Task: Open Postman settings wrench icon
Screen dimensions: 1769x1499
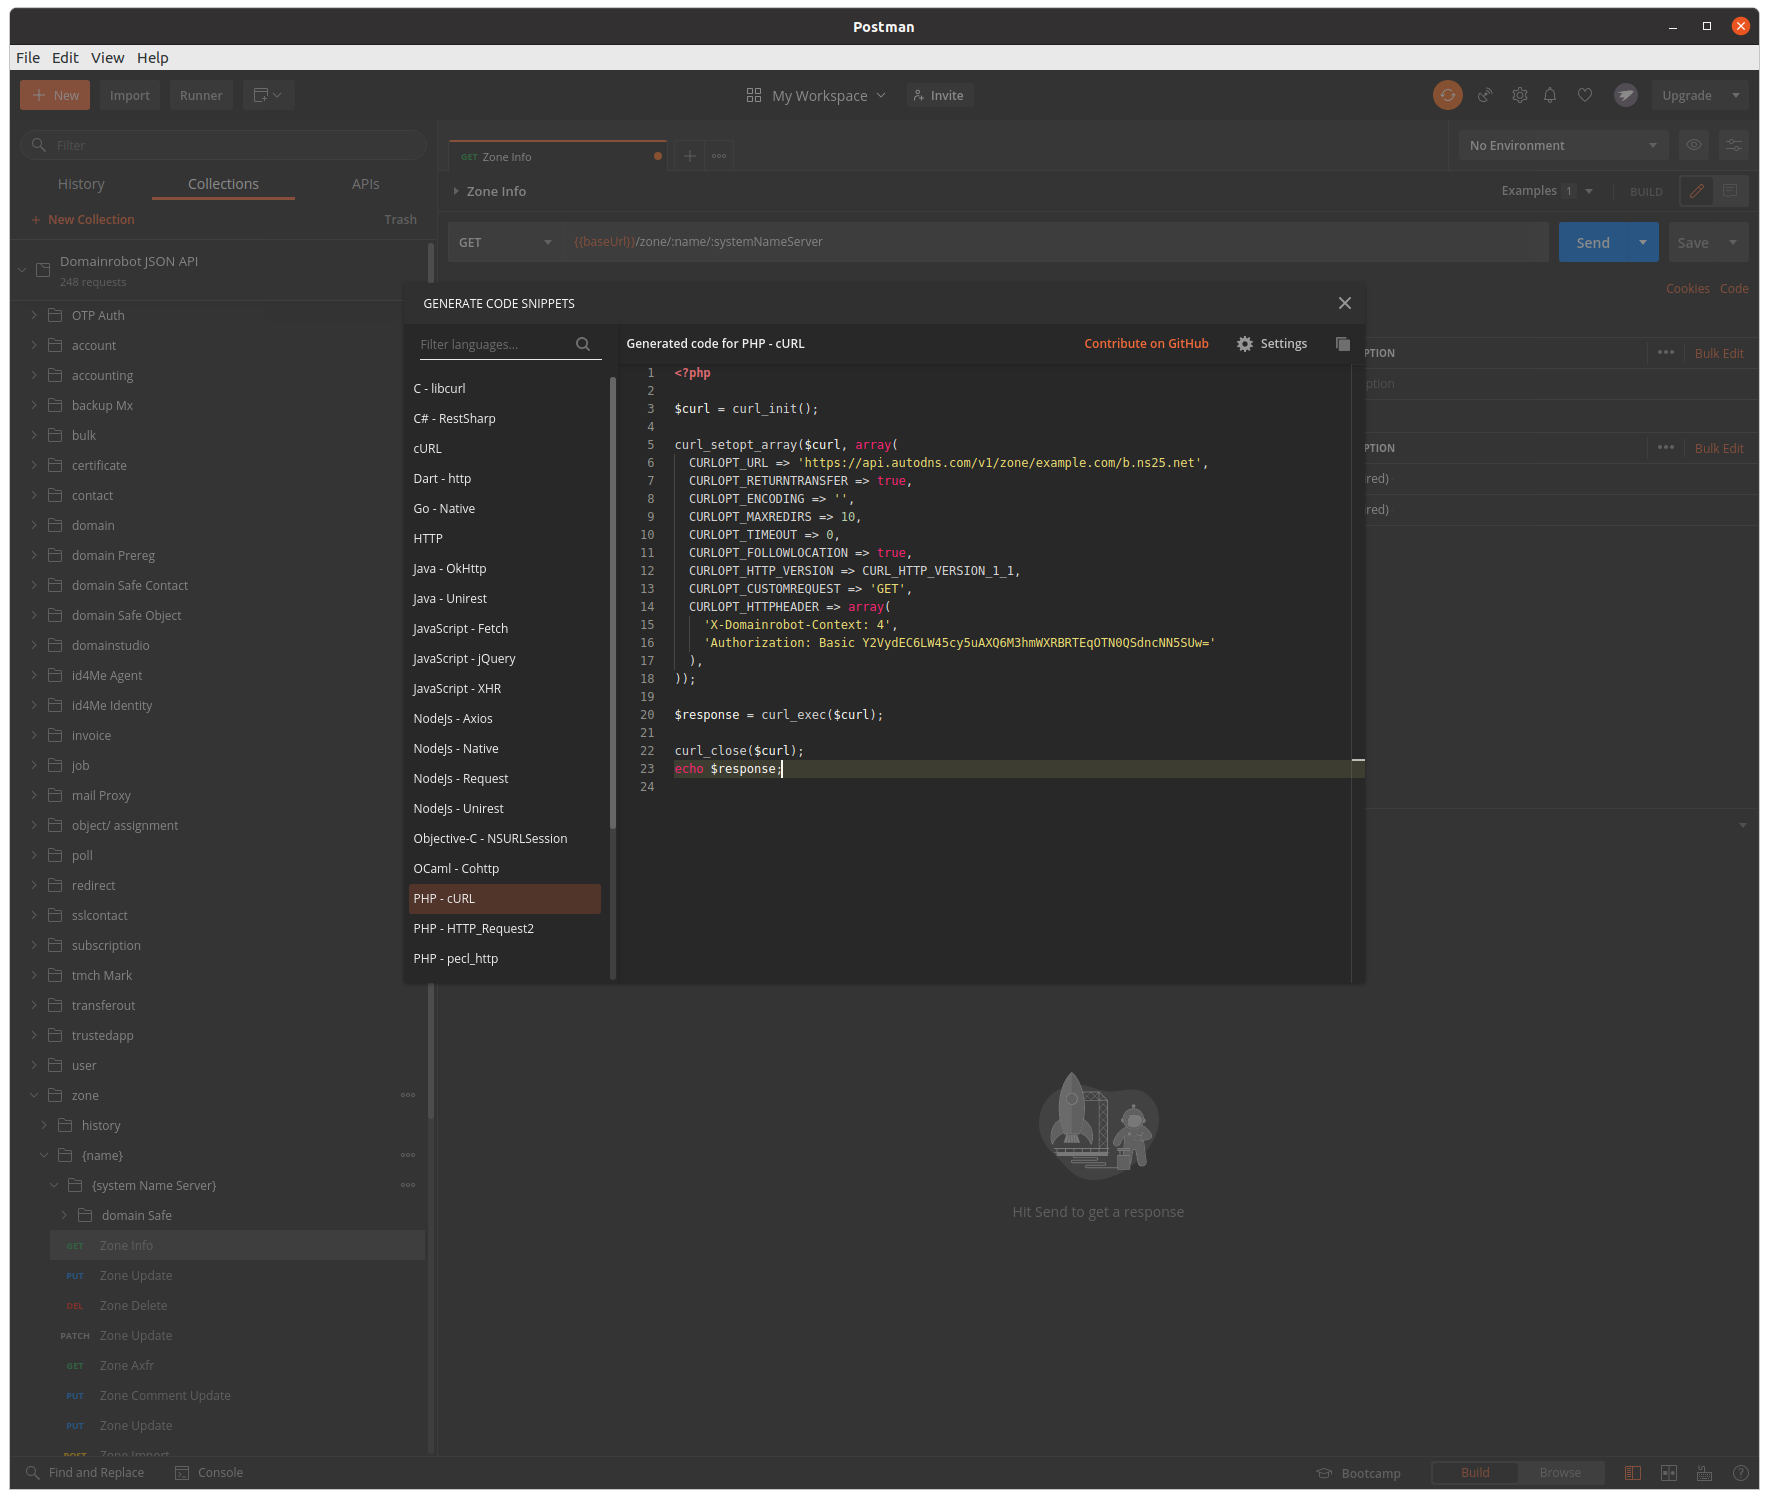Action: [x=1519, y=95]
